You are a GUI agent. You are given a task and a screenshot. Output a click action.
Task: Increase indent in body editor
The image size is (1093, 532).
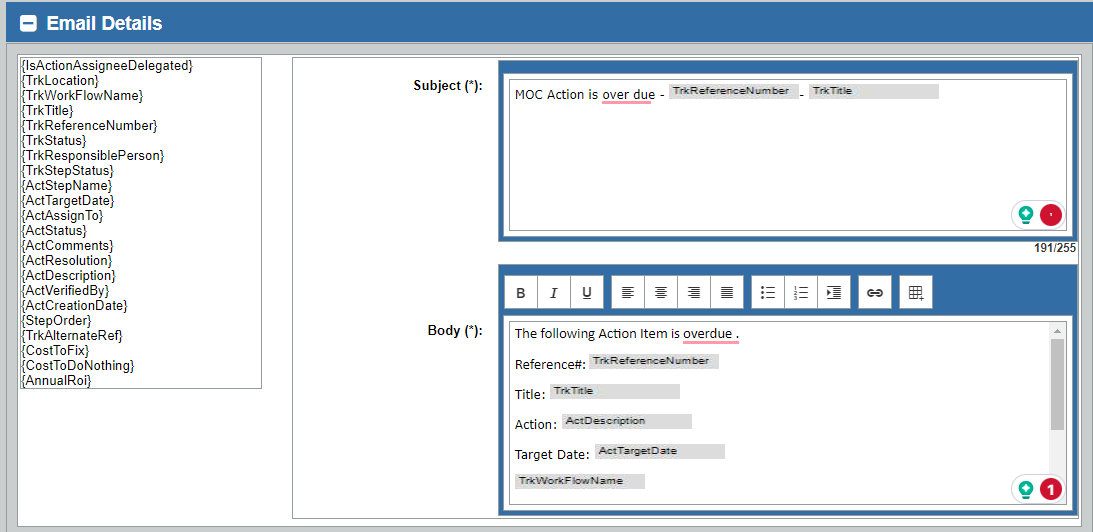click(834, 293)
